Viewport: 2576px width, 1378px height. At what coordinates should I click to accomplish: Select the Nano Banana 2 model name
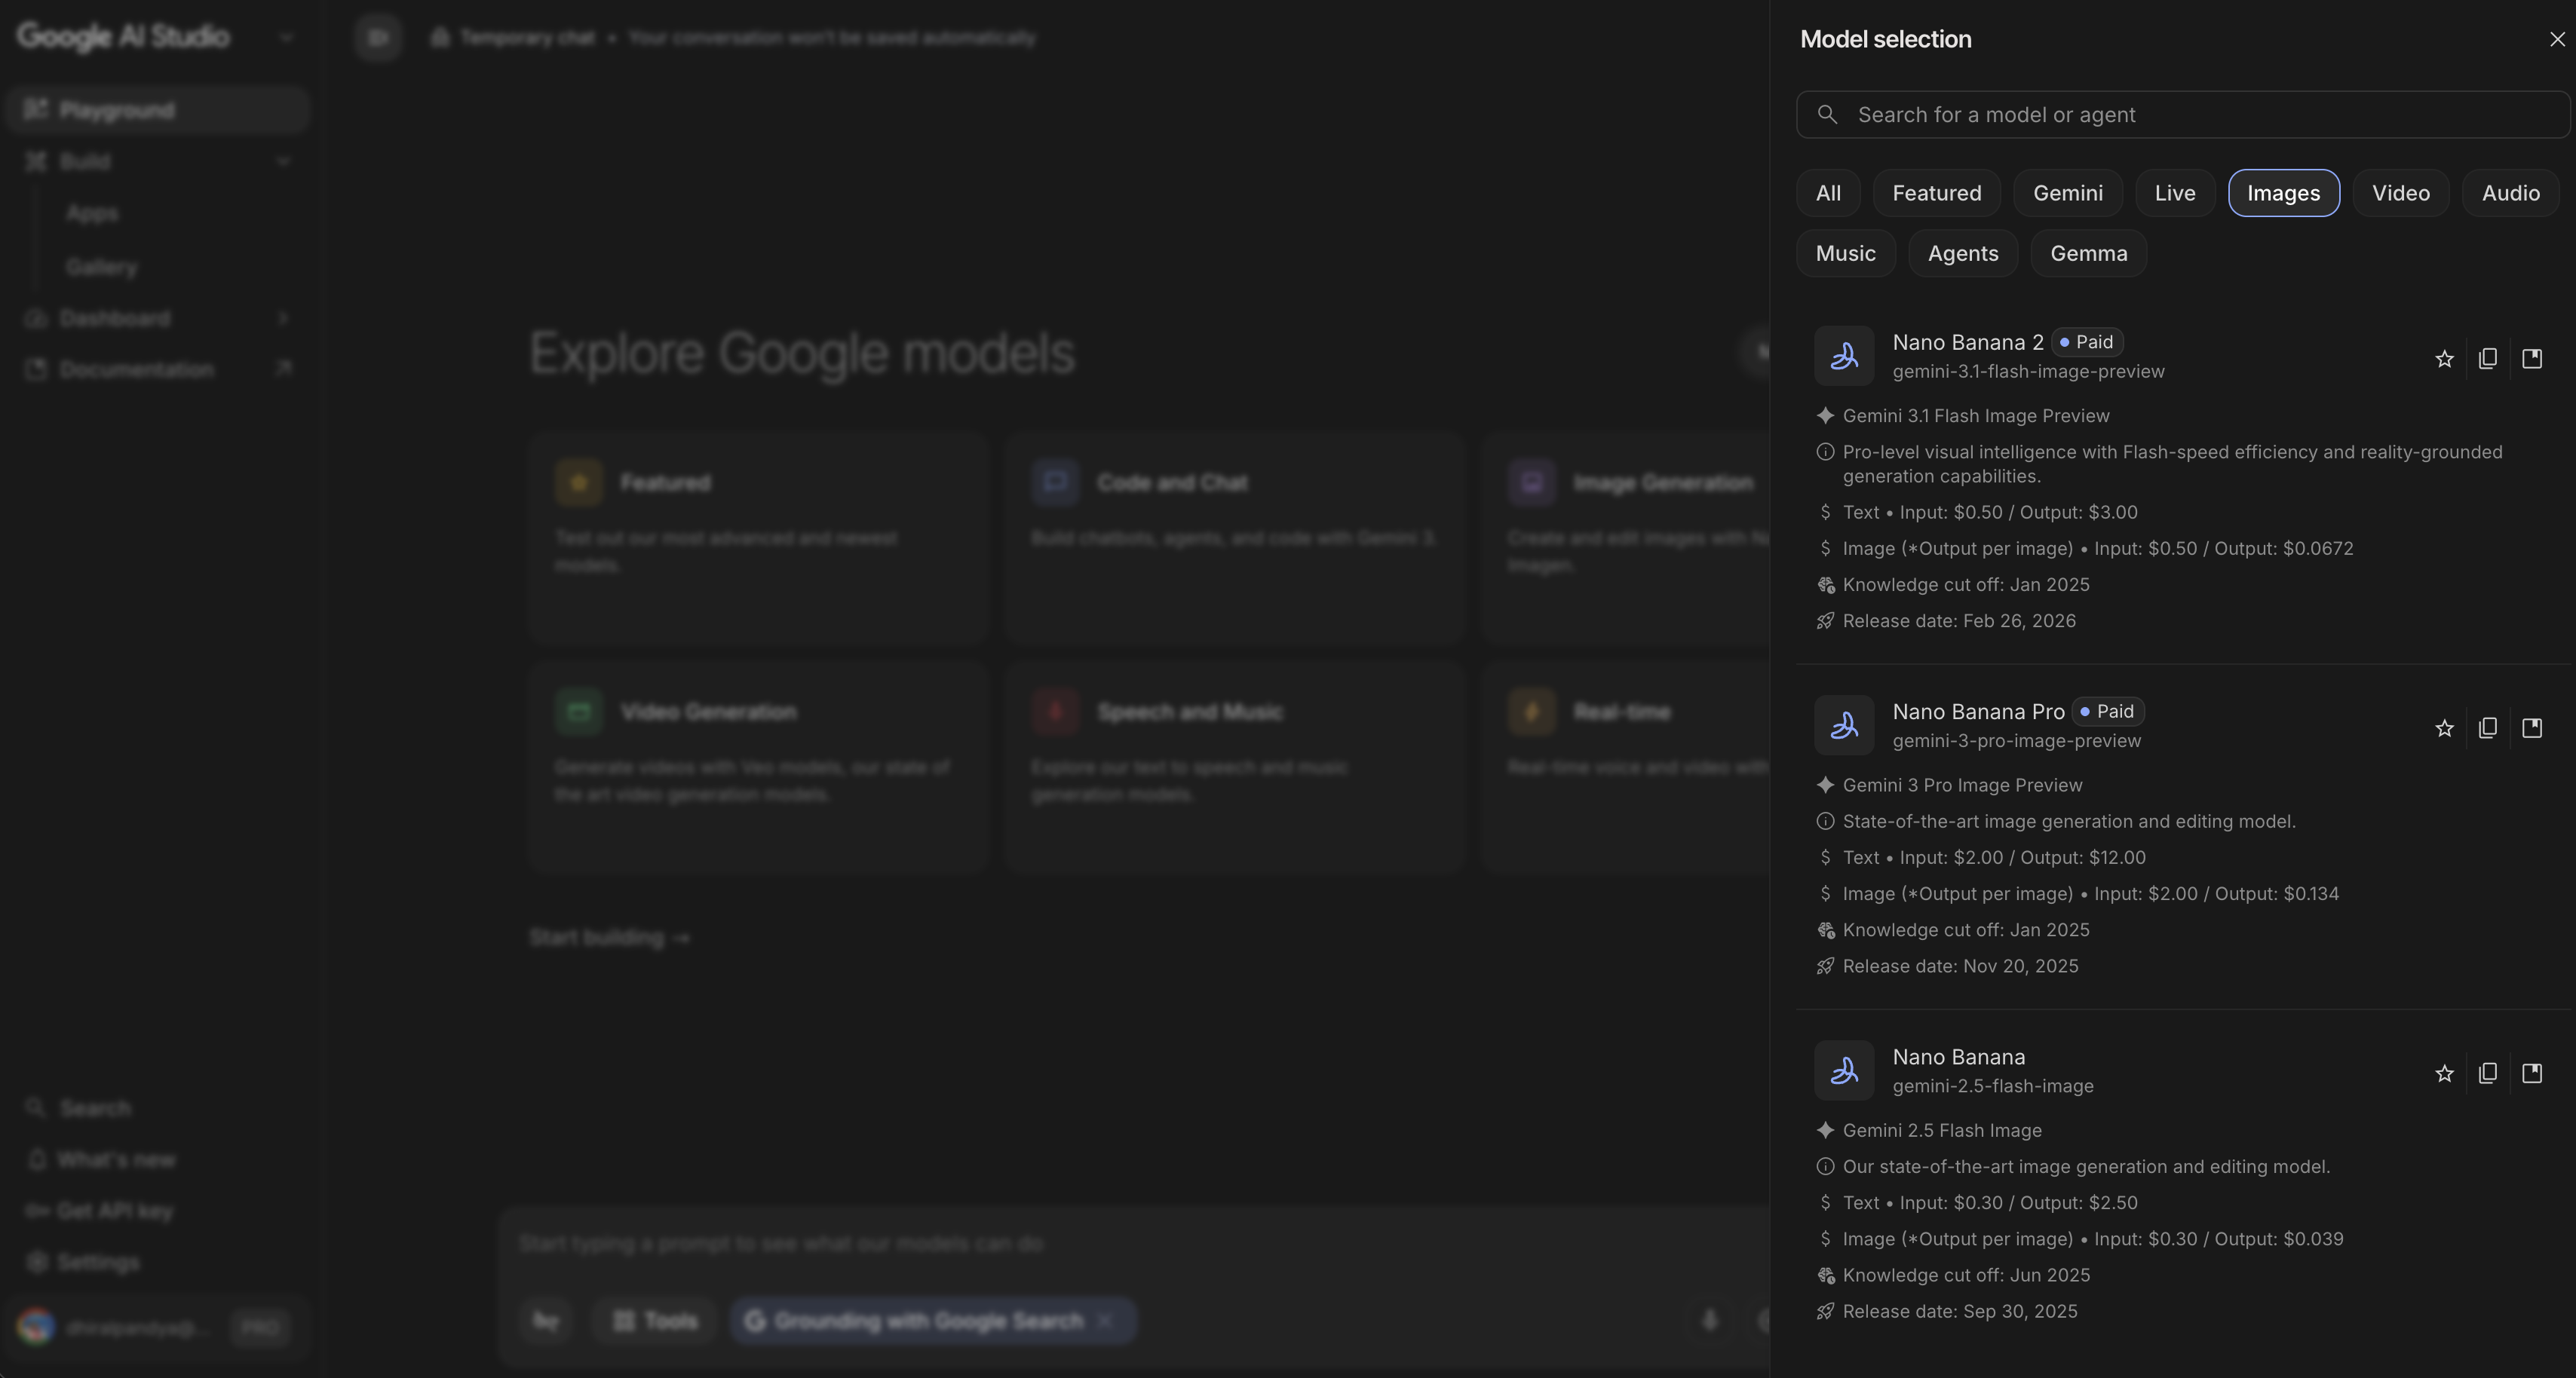1968,342
